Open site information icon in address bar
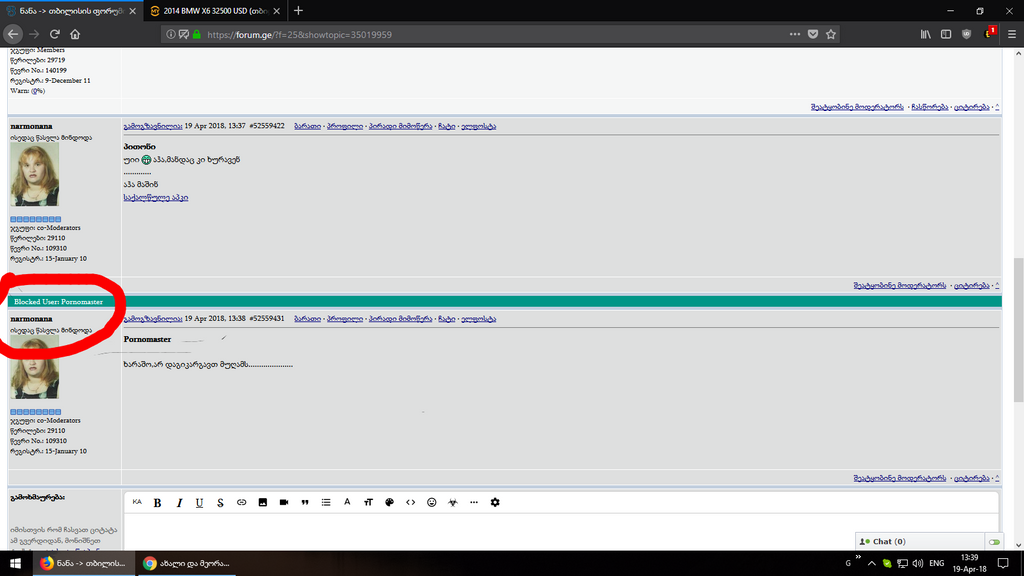Viewport: 1024px width, 576px height. tap(170, 34)
